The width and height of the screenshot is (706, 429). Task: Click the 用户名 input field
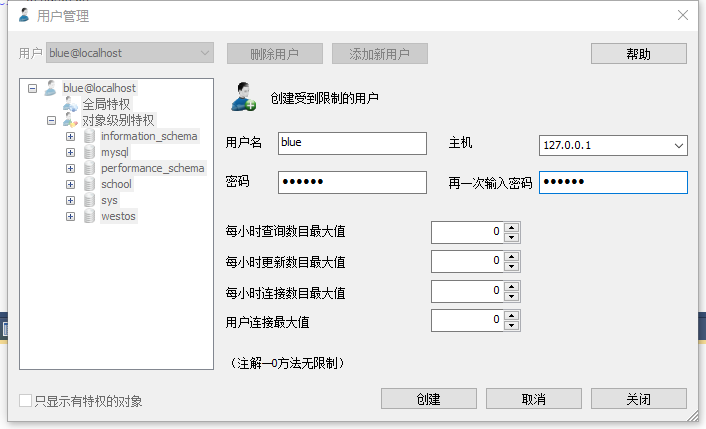[x=352, y=143]
